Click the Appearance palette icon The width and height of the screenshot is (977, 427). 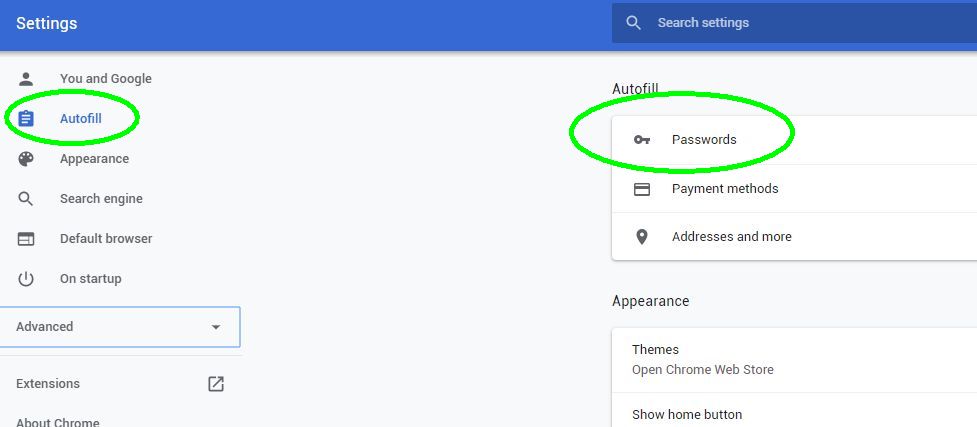coord(26,158)
